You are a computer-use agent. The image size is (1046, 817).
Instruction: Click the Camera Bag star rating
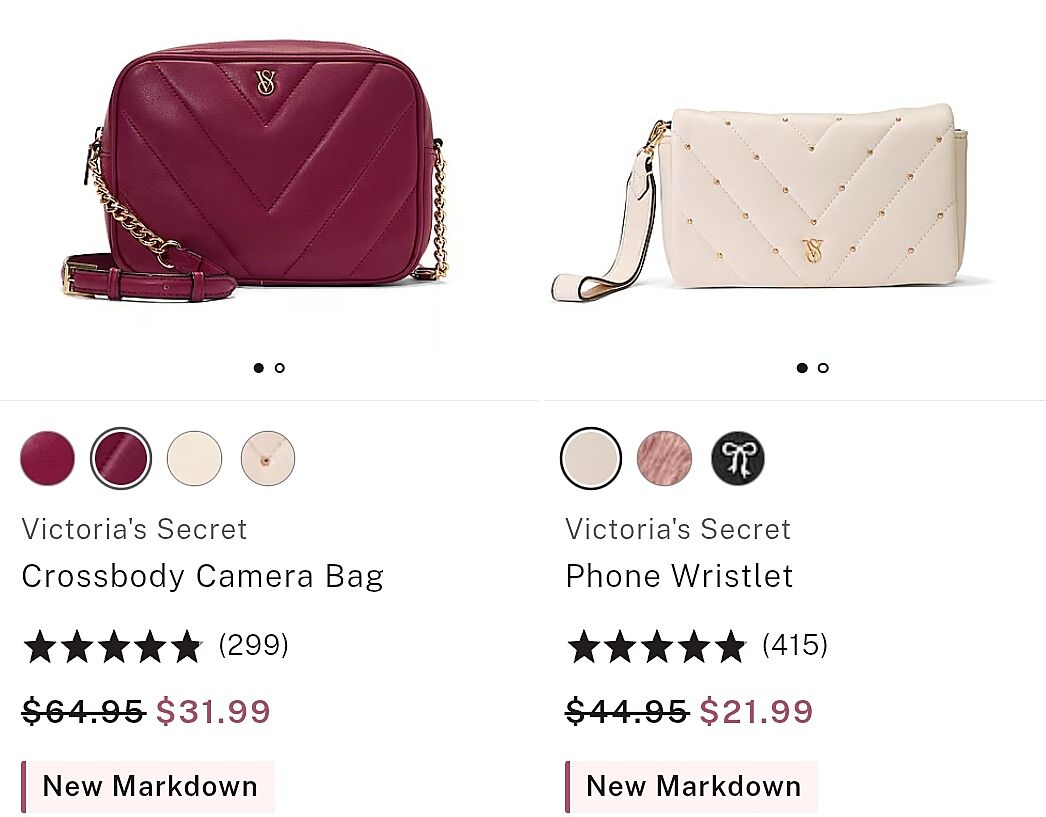[112, 646]
